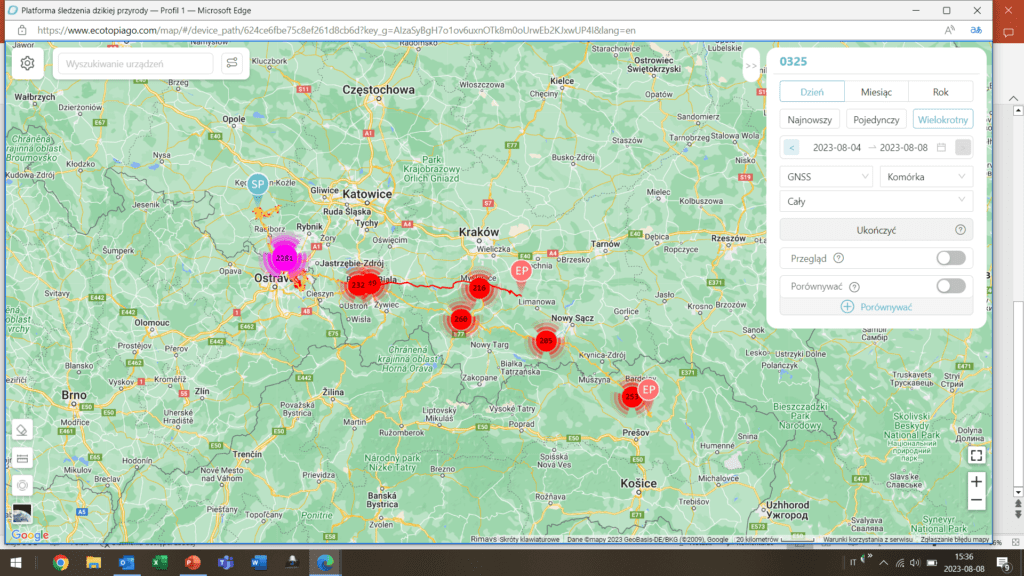Switch to satellite view thumbnail

[22, 514]
